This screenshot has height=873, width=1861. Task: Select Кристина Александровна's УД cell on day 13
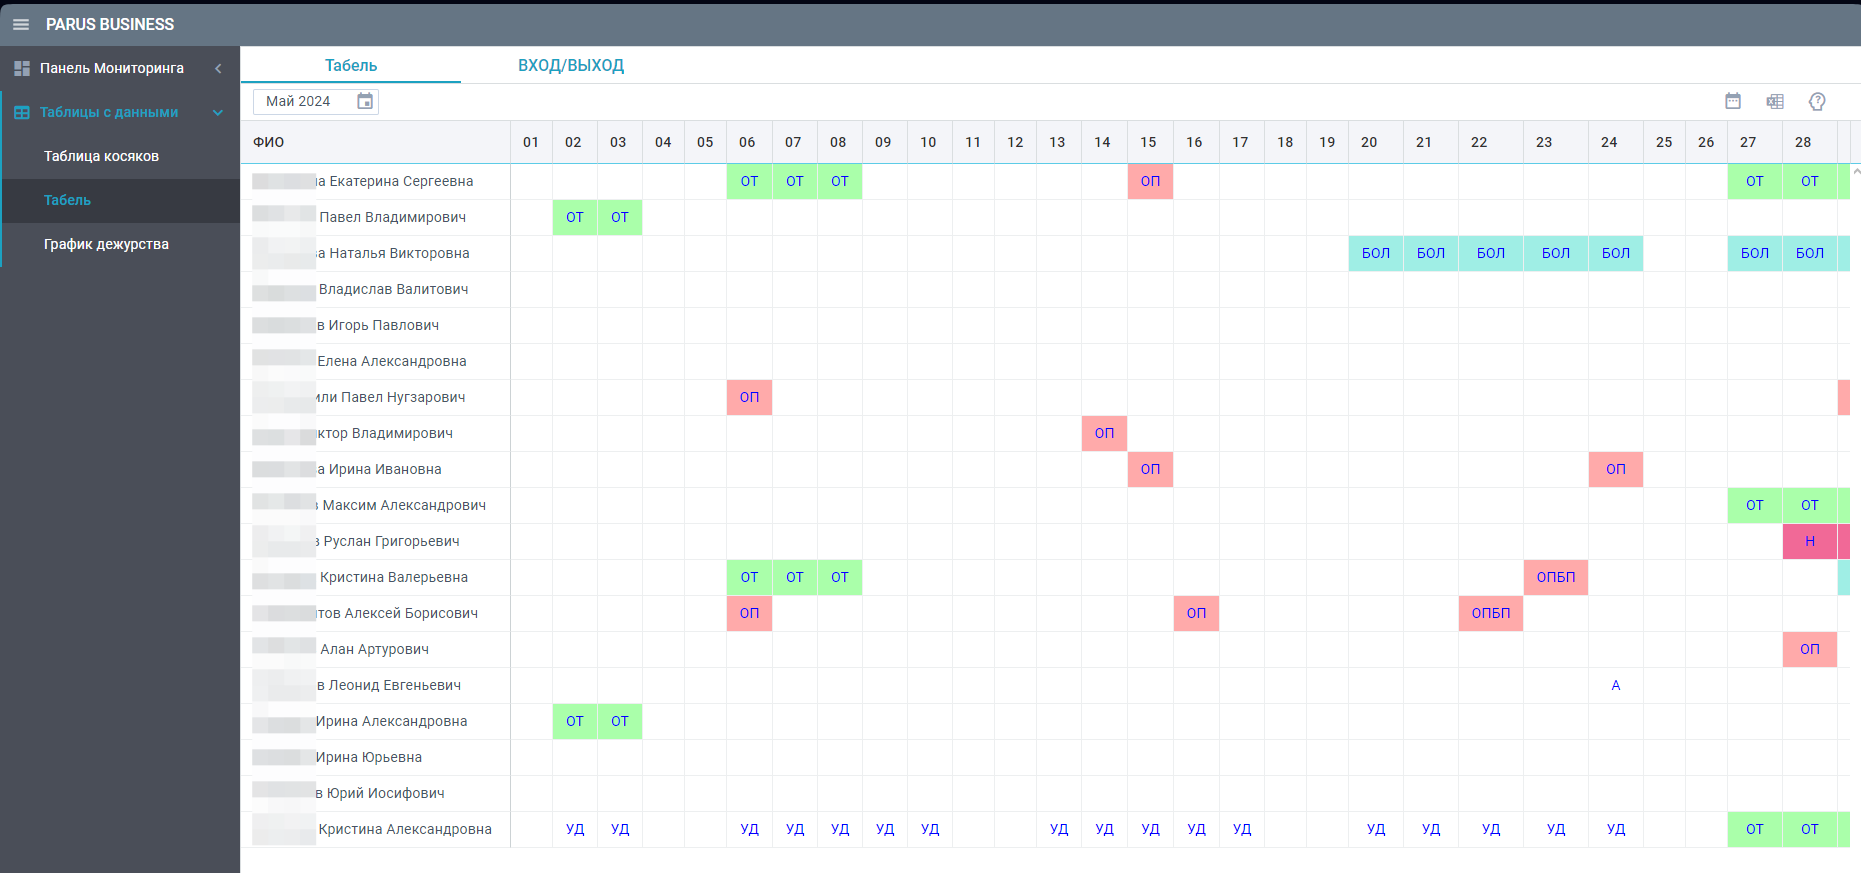tap(1059, 829)
